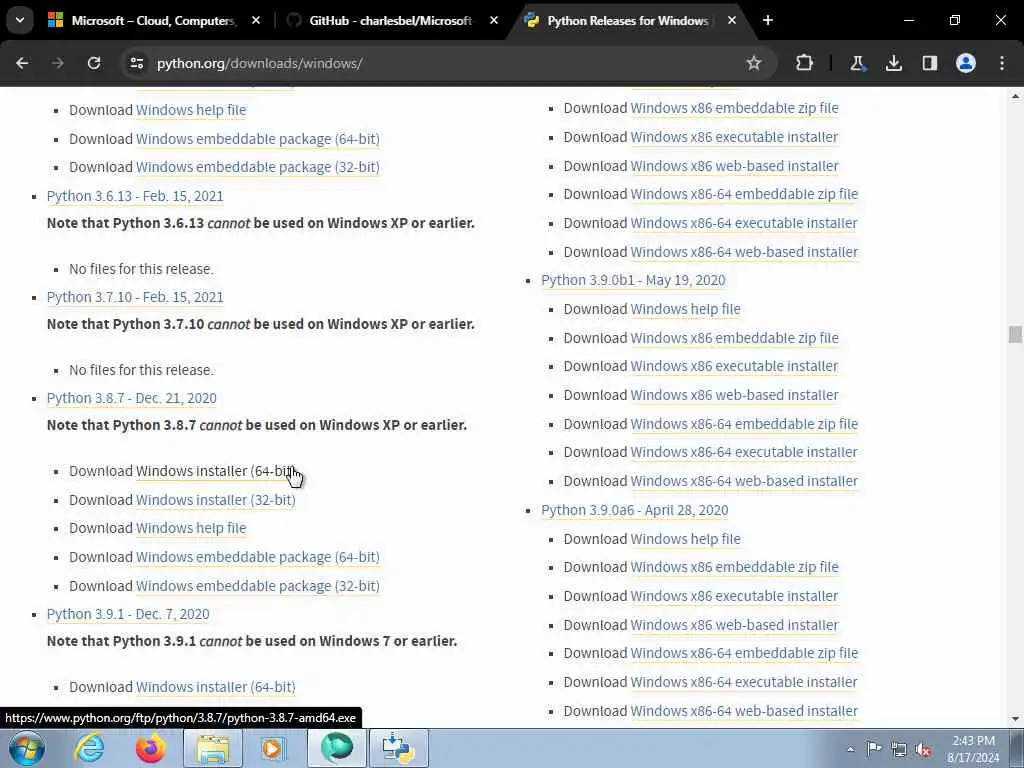
Task: Download Python 3.8.7 Windows installer (64-bit)
Action: click(216, 471)
